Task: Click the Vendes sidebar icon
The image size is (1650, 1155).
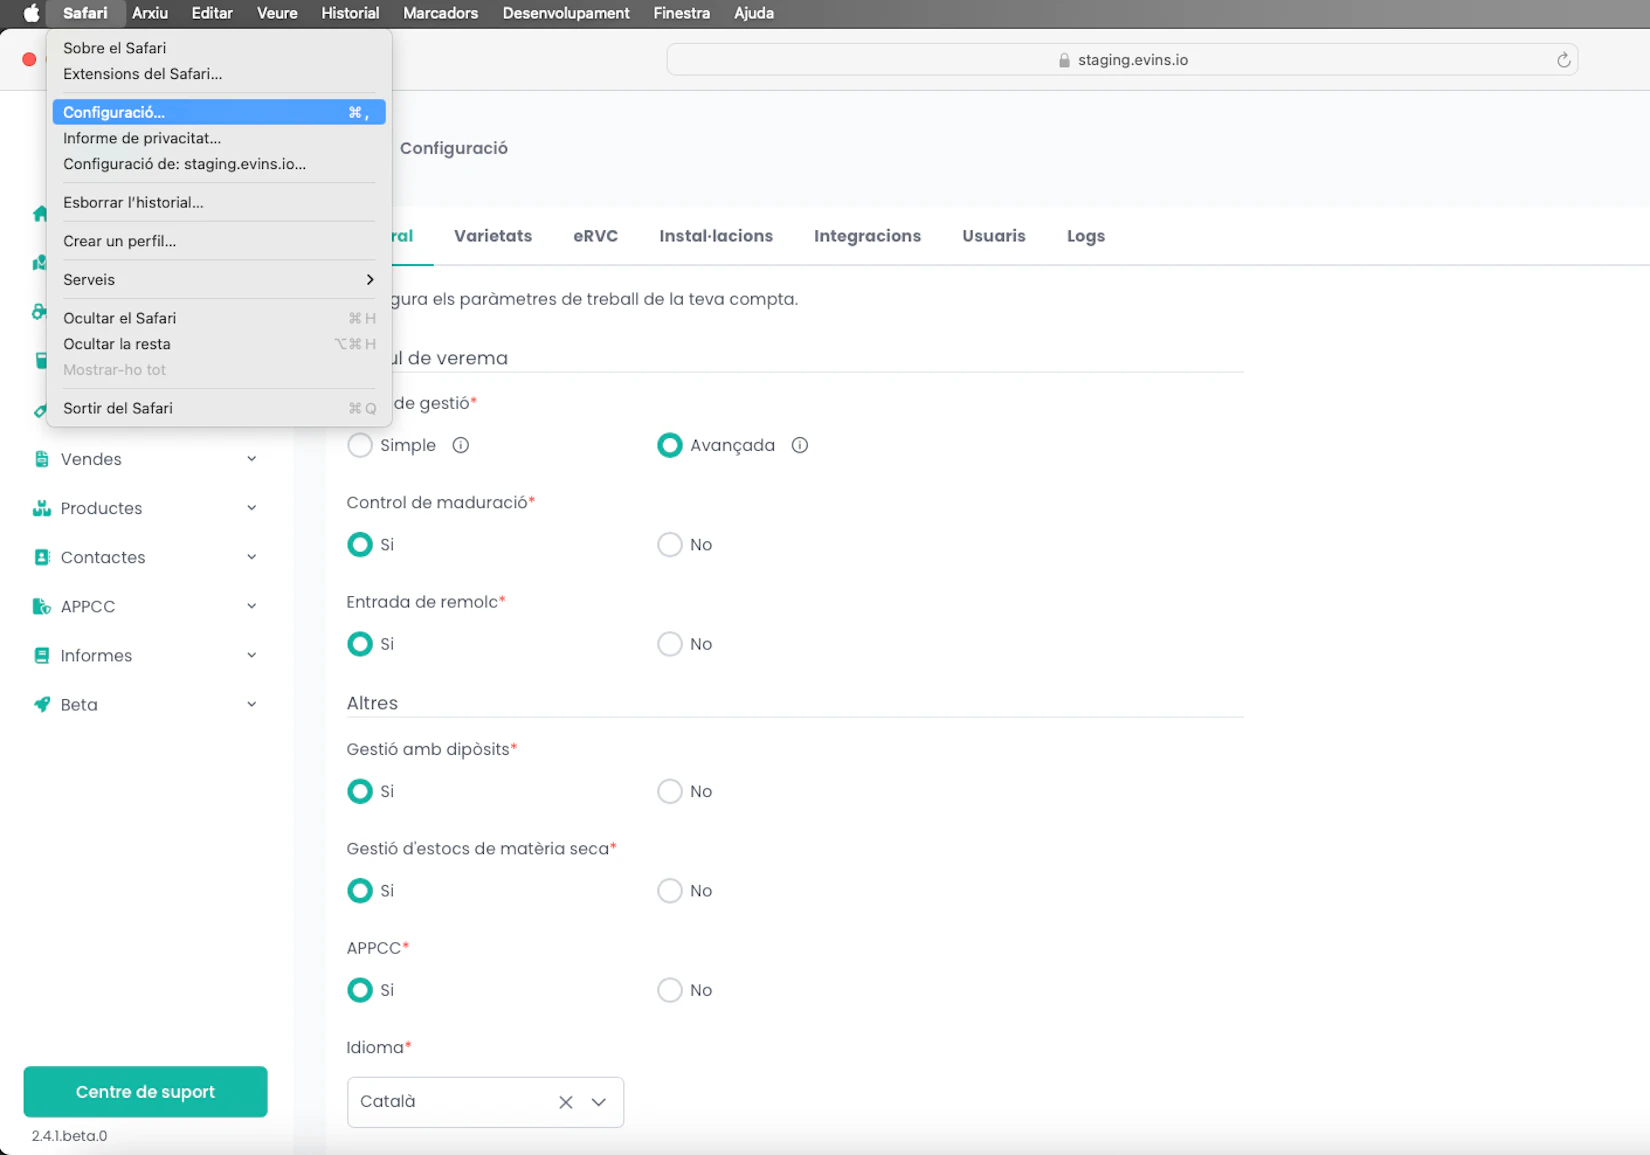Action: [41, 459]
